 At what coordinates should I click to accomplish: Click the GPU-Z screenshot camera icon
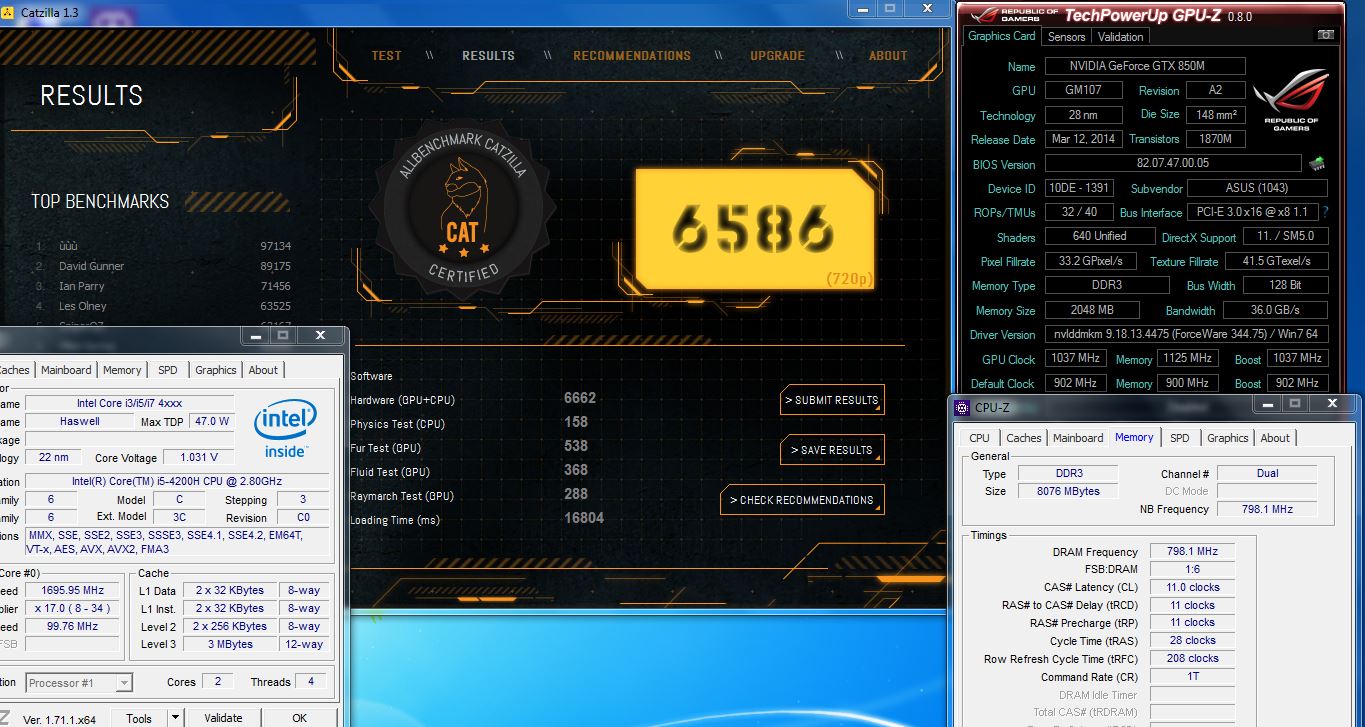point(1326,35)
